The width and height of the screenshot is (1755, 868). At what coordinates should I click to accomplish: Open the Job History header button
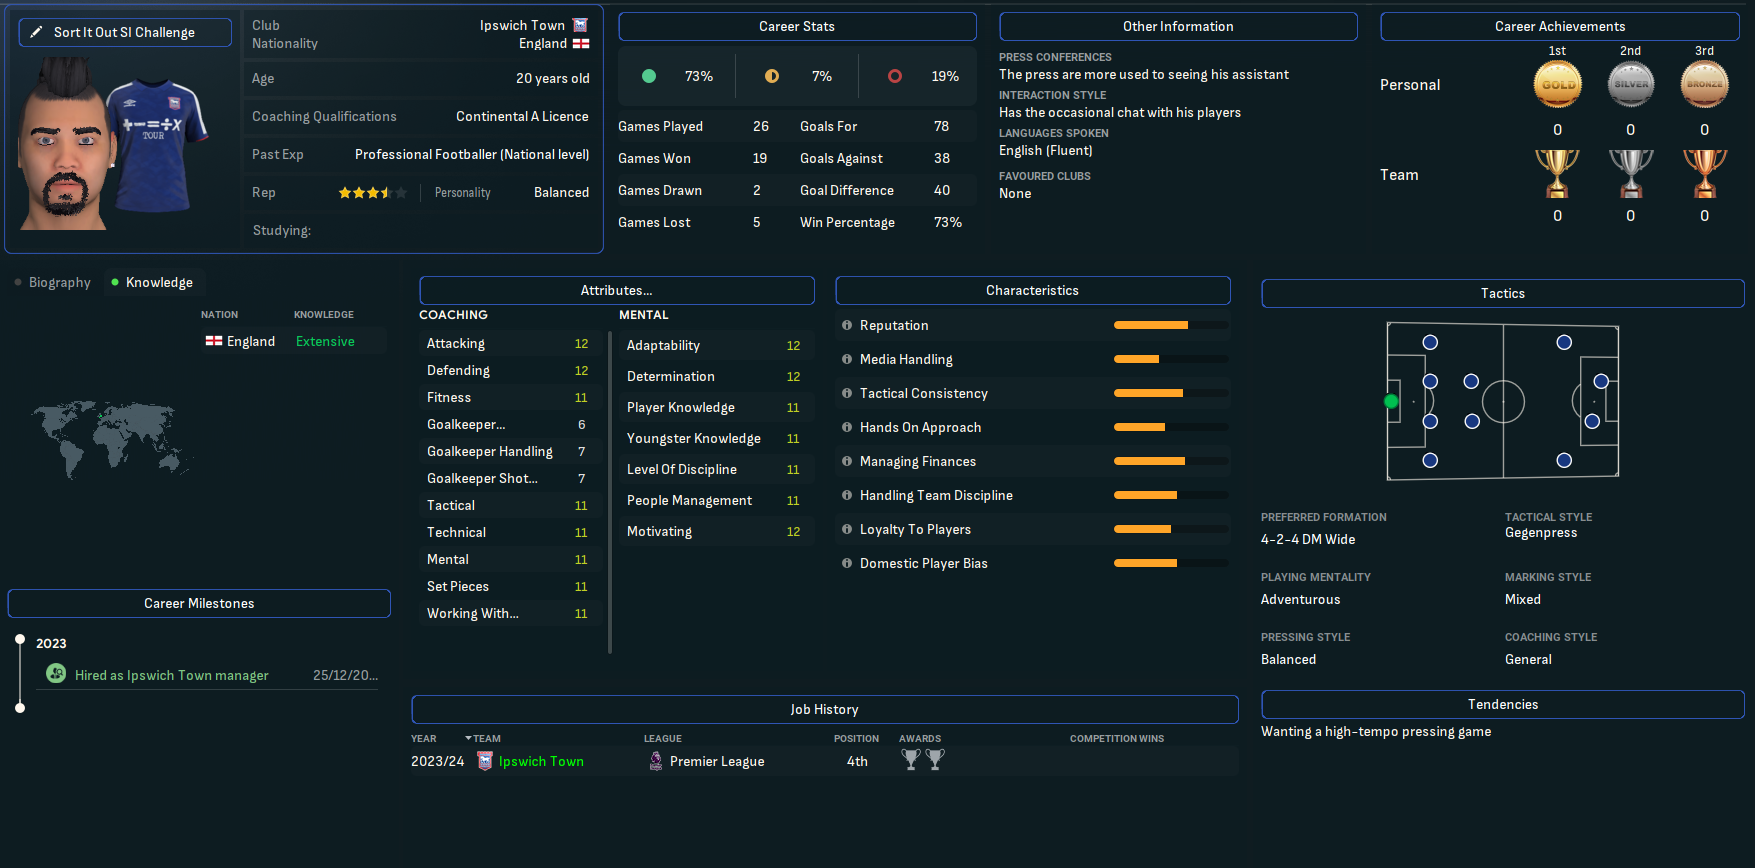coord(824,709)
